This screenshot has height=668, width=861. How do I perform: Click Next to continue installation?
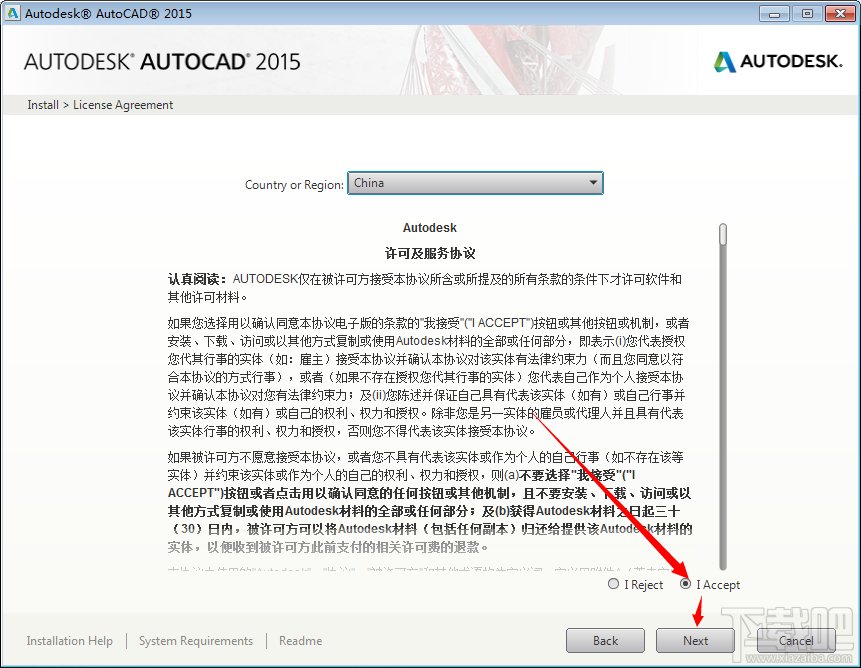pos(695,640)
